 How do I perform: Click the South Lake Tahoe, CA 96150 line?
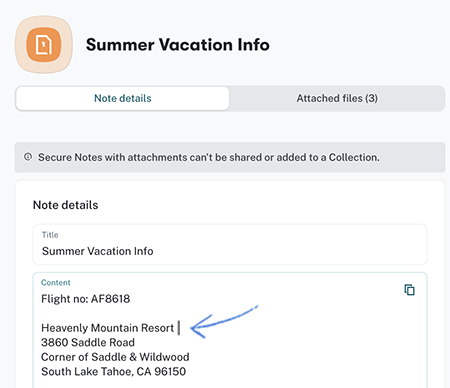[x=113, y=371]
